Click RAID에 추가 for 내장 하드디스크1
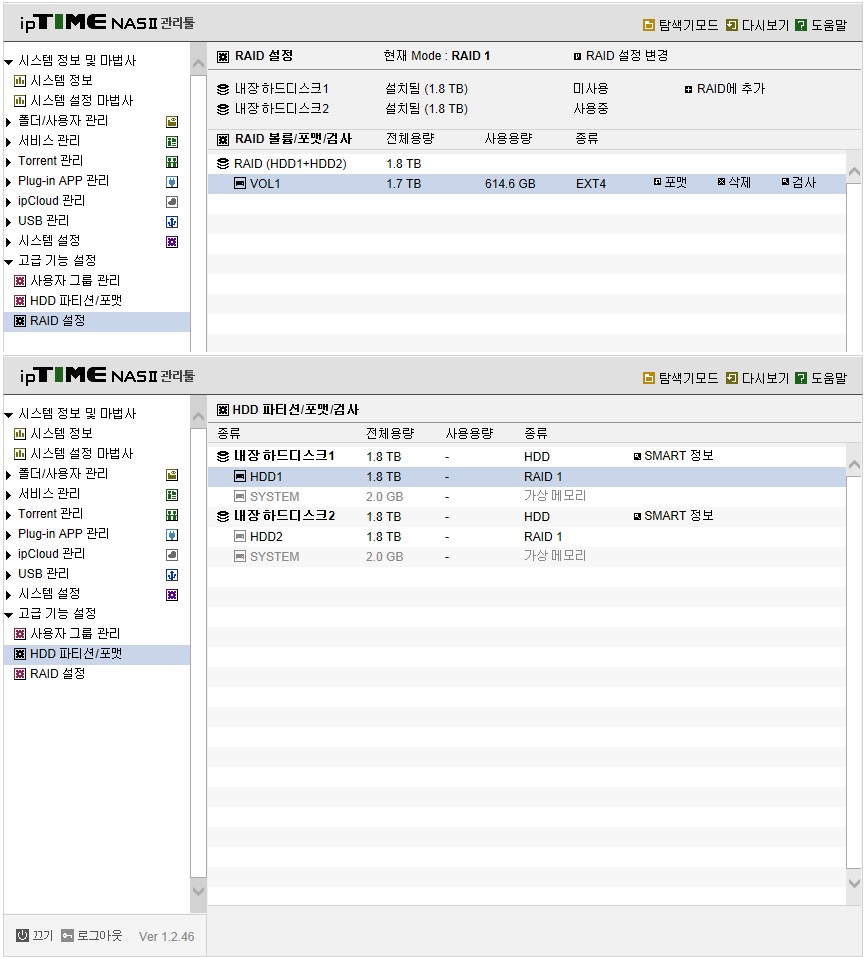The image size is (865, 957). tap(725, 89)
